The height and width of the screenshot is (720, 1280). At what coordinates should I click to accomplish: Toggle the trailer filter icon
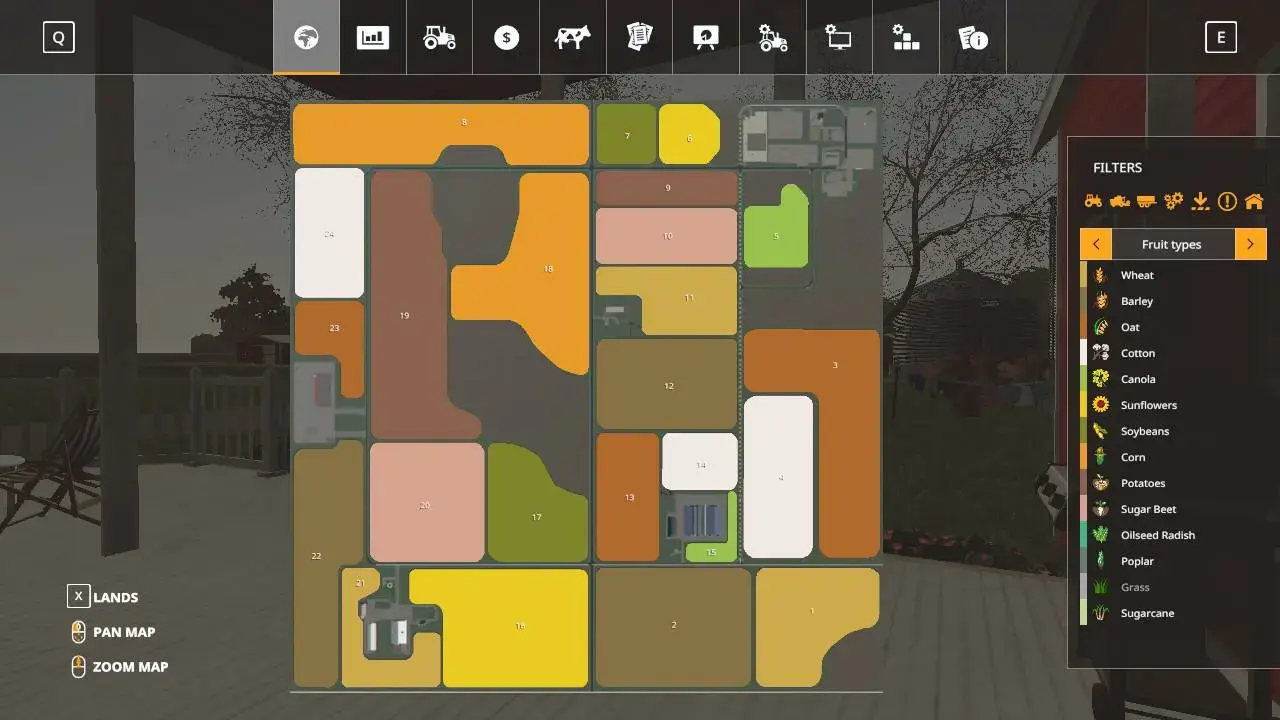click(1146, 201)
